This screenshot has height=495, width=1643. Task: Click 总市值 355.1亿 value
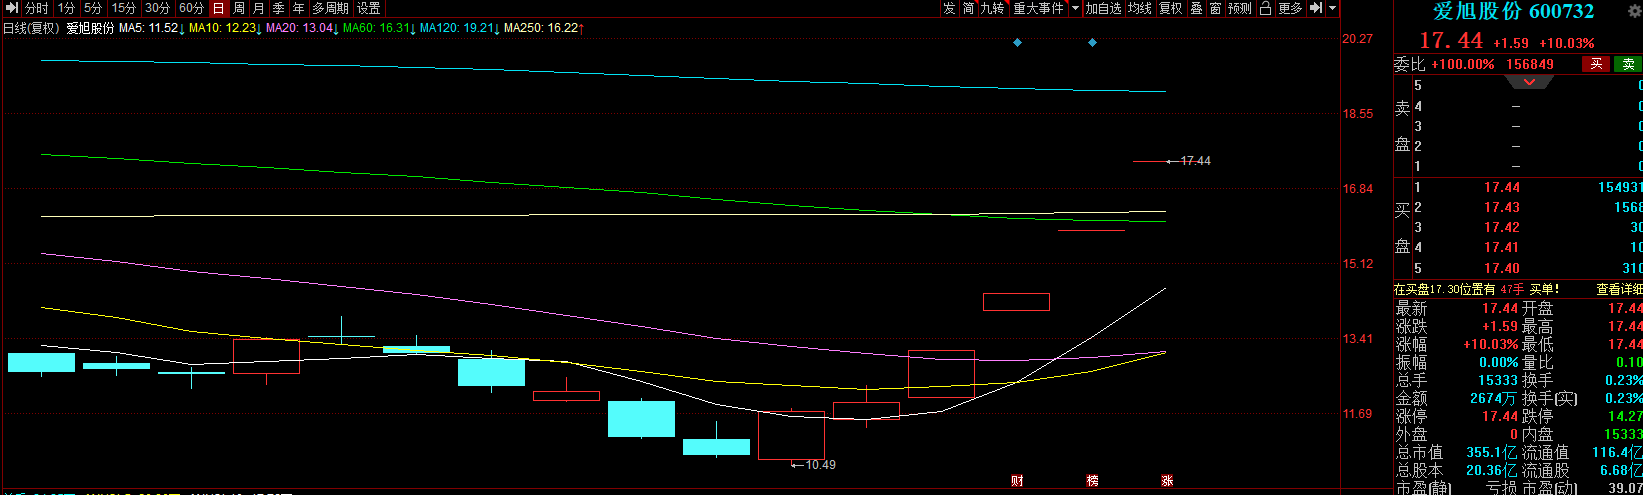pos(1491,453)
